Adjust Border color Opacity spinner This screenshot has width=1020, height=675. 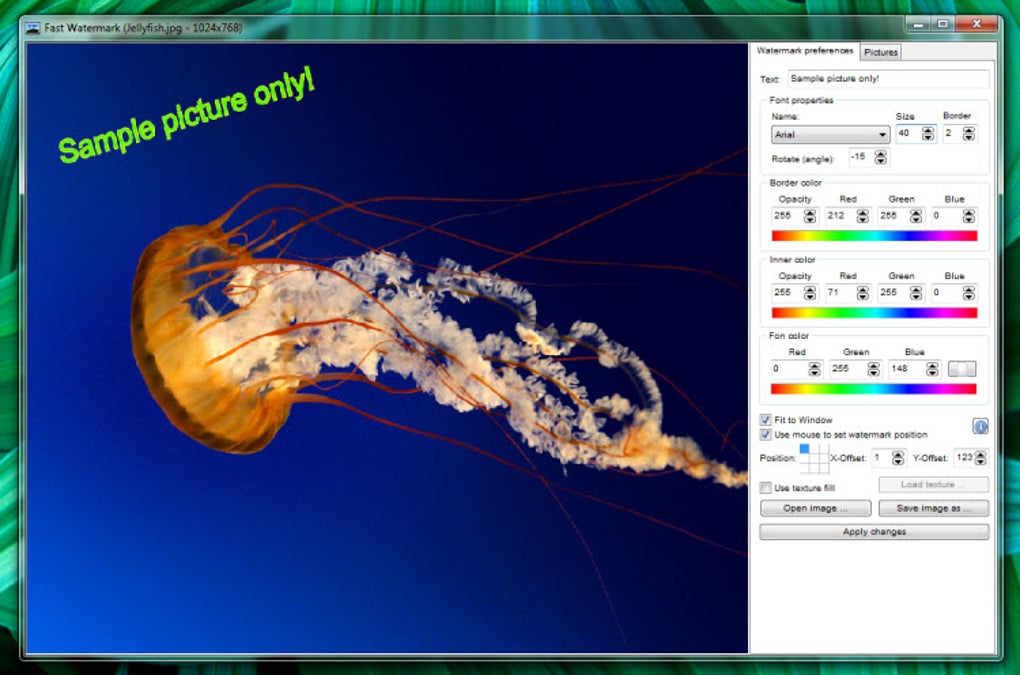[809, 217]
